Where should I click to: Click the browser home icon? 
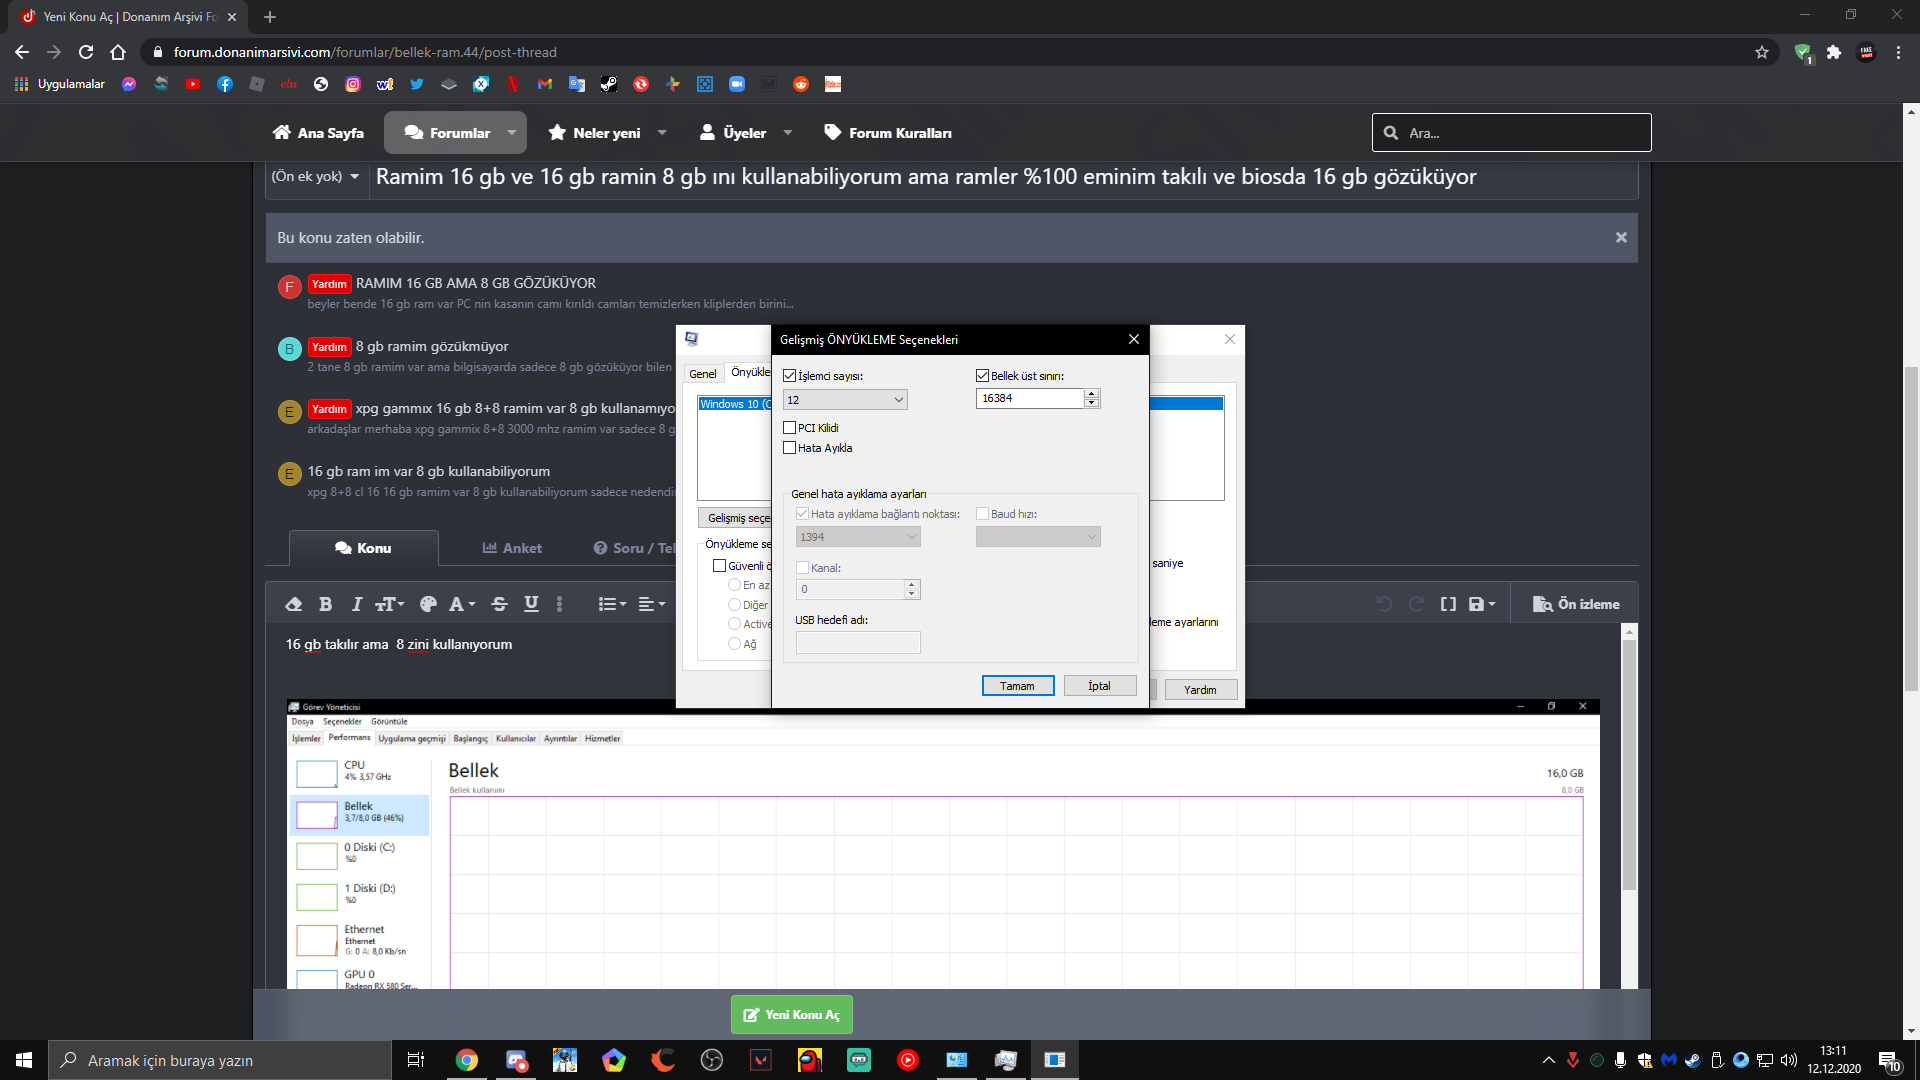click(x=118, y=52)
